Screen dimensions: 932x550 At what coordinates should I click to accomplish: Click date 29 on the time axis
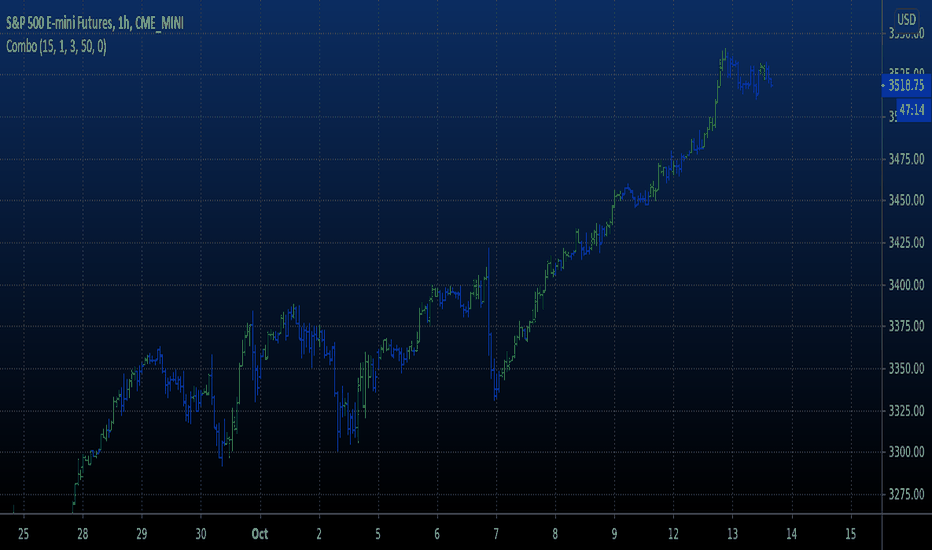pos(141,534)
